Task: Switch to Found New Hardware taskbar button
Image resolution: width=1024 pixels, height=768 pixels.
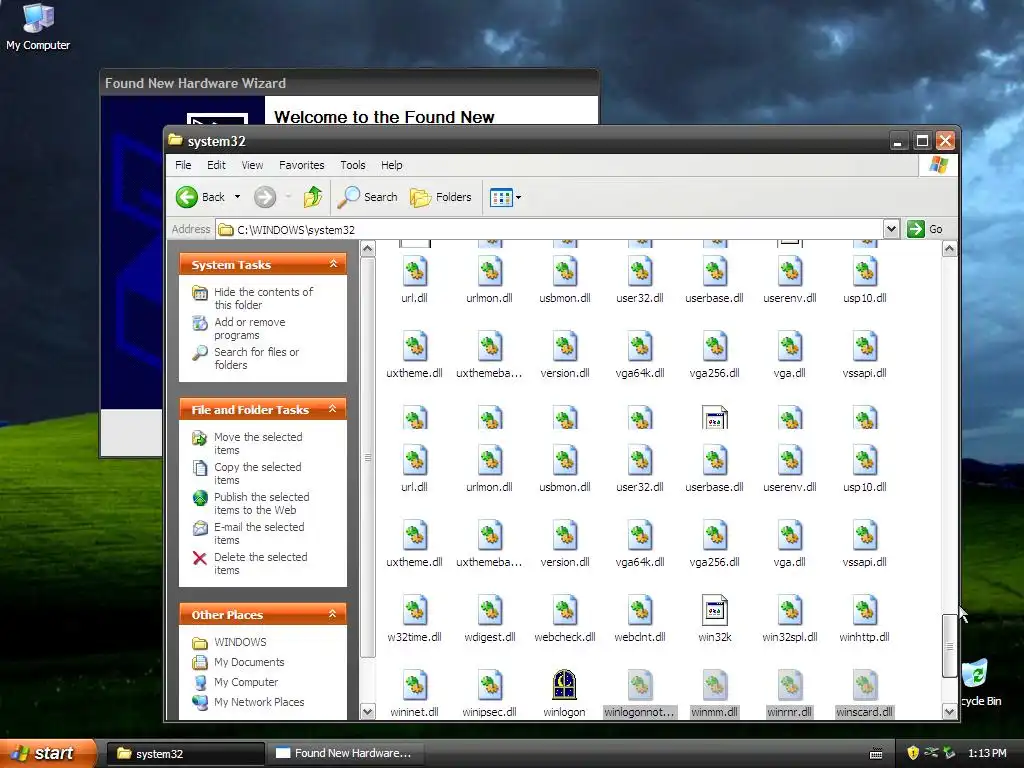Action: tap(344, 754)
